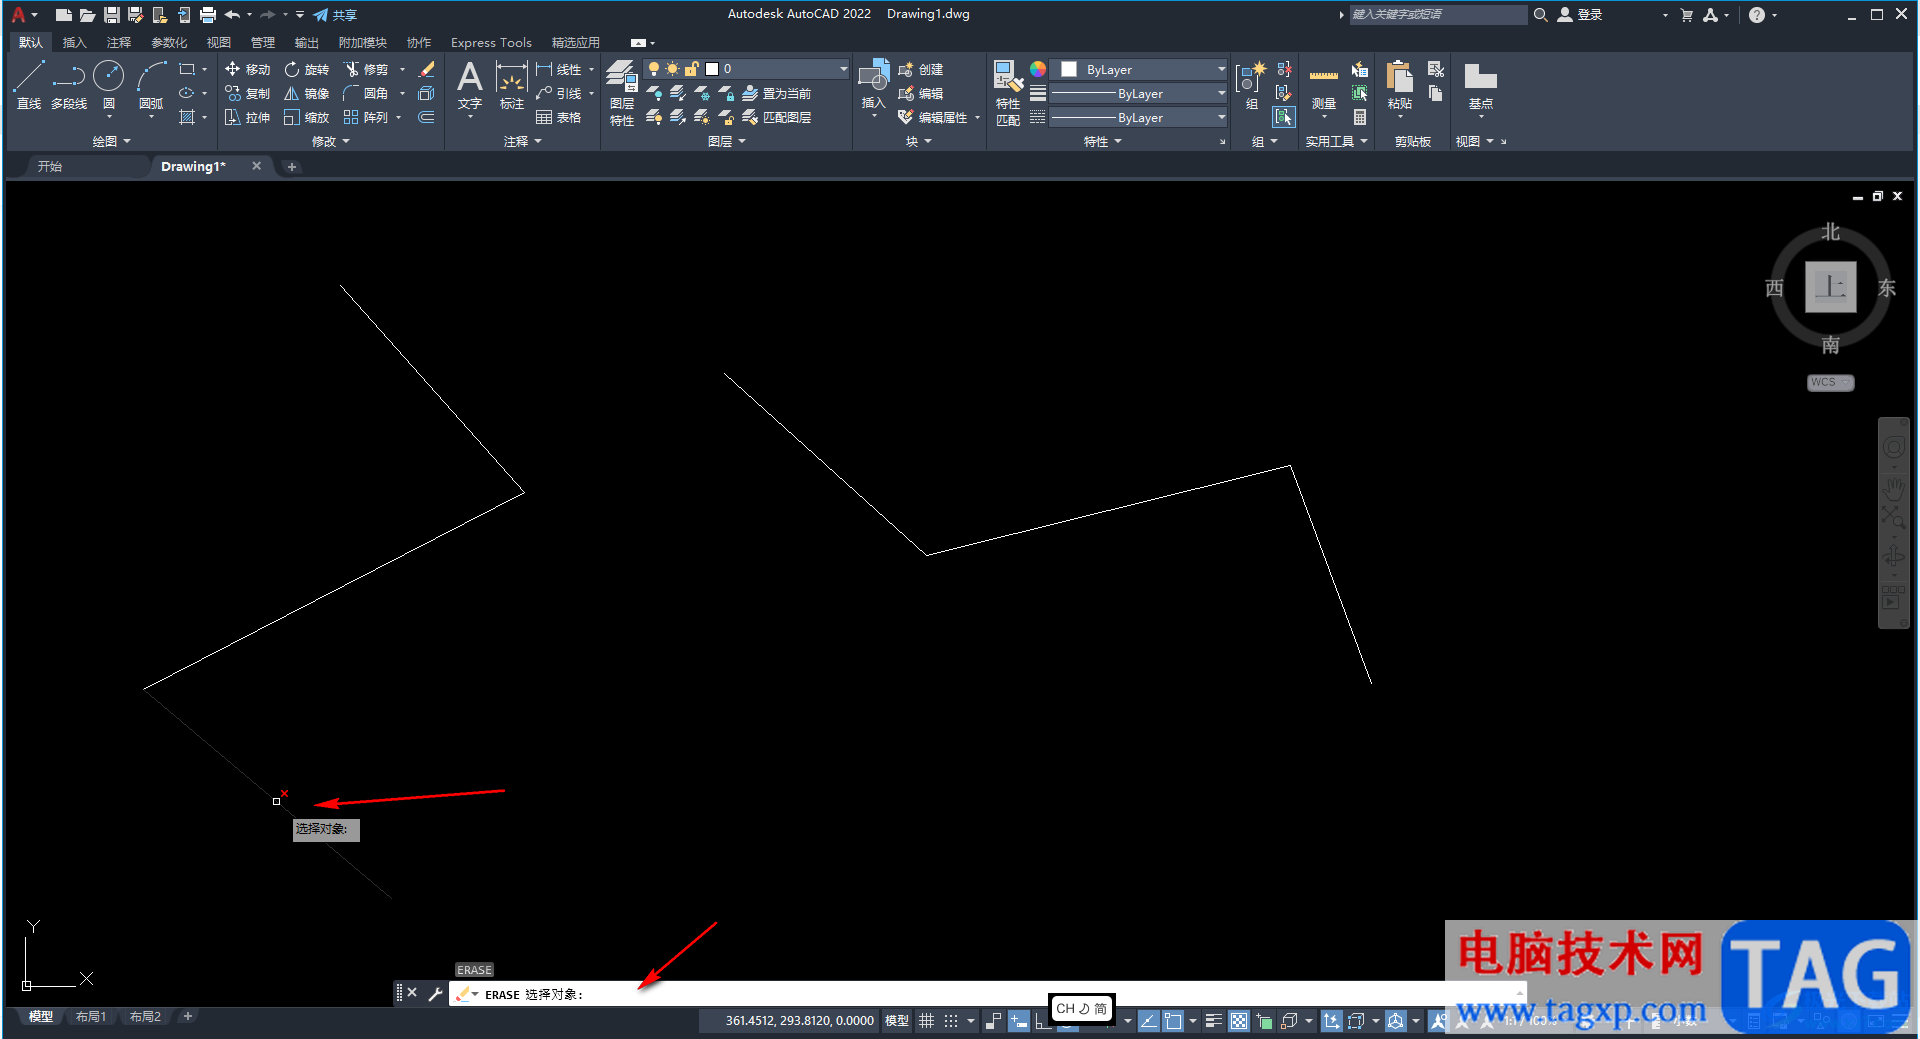This screenshot has height=1039, width=1920.
Task: Click the Array (阵列) tool
Action: coord(366,117)
